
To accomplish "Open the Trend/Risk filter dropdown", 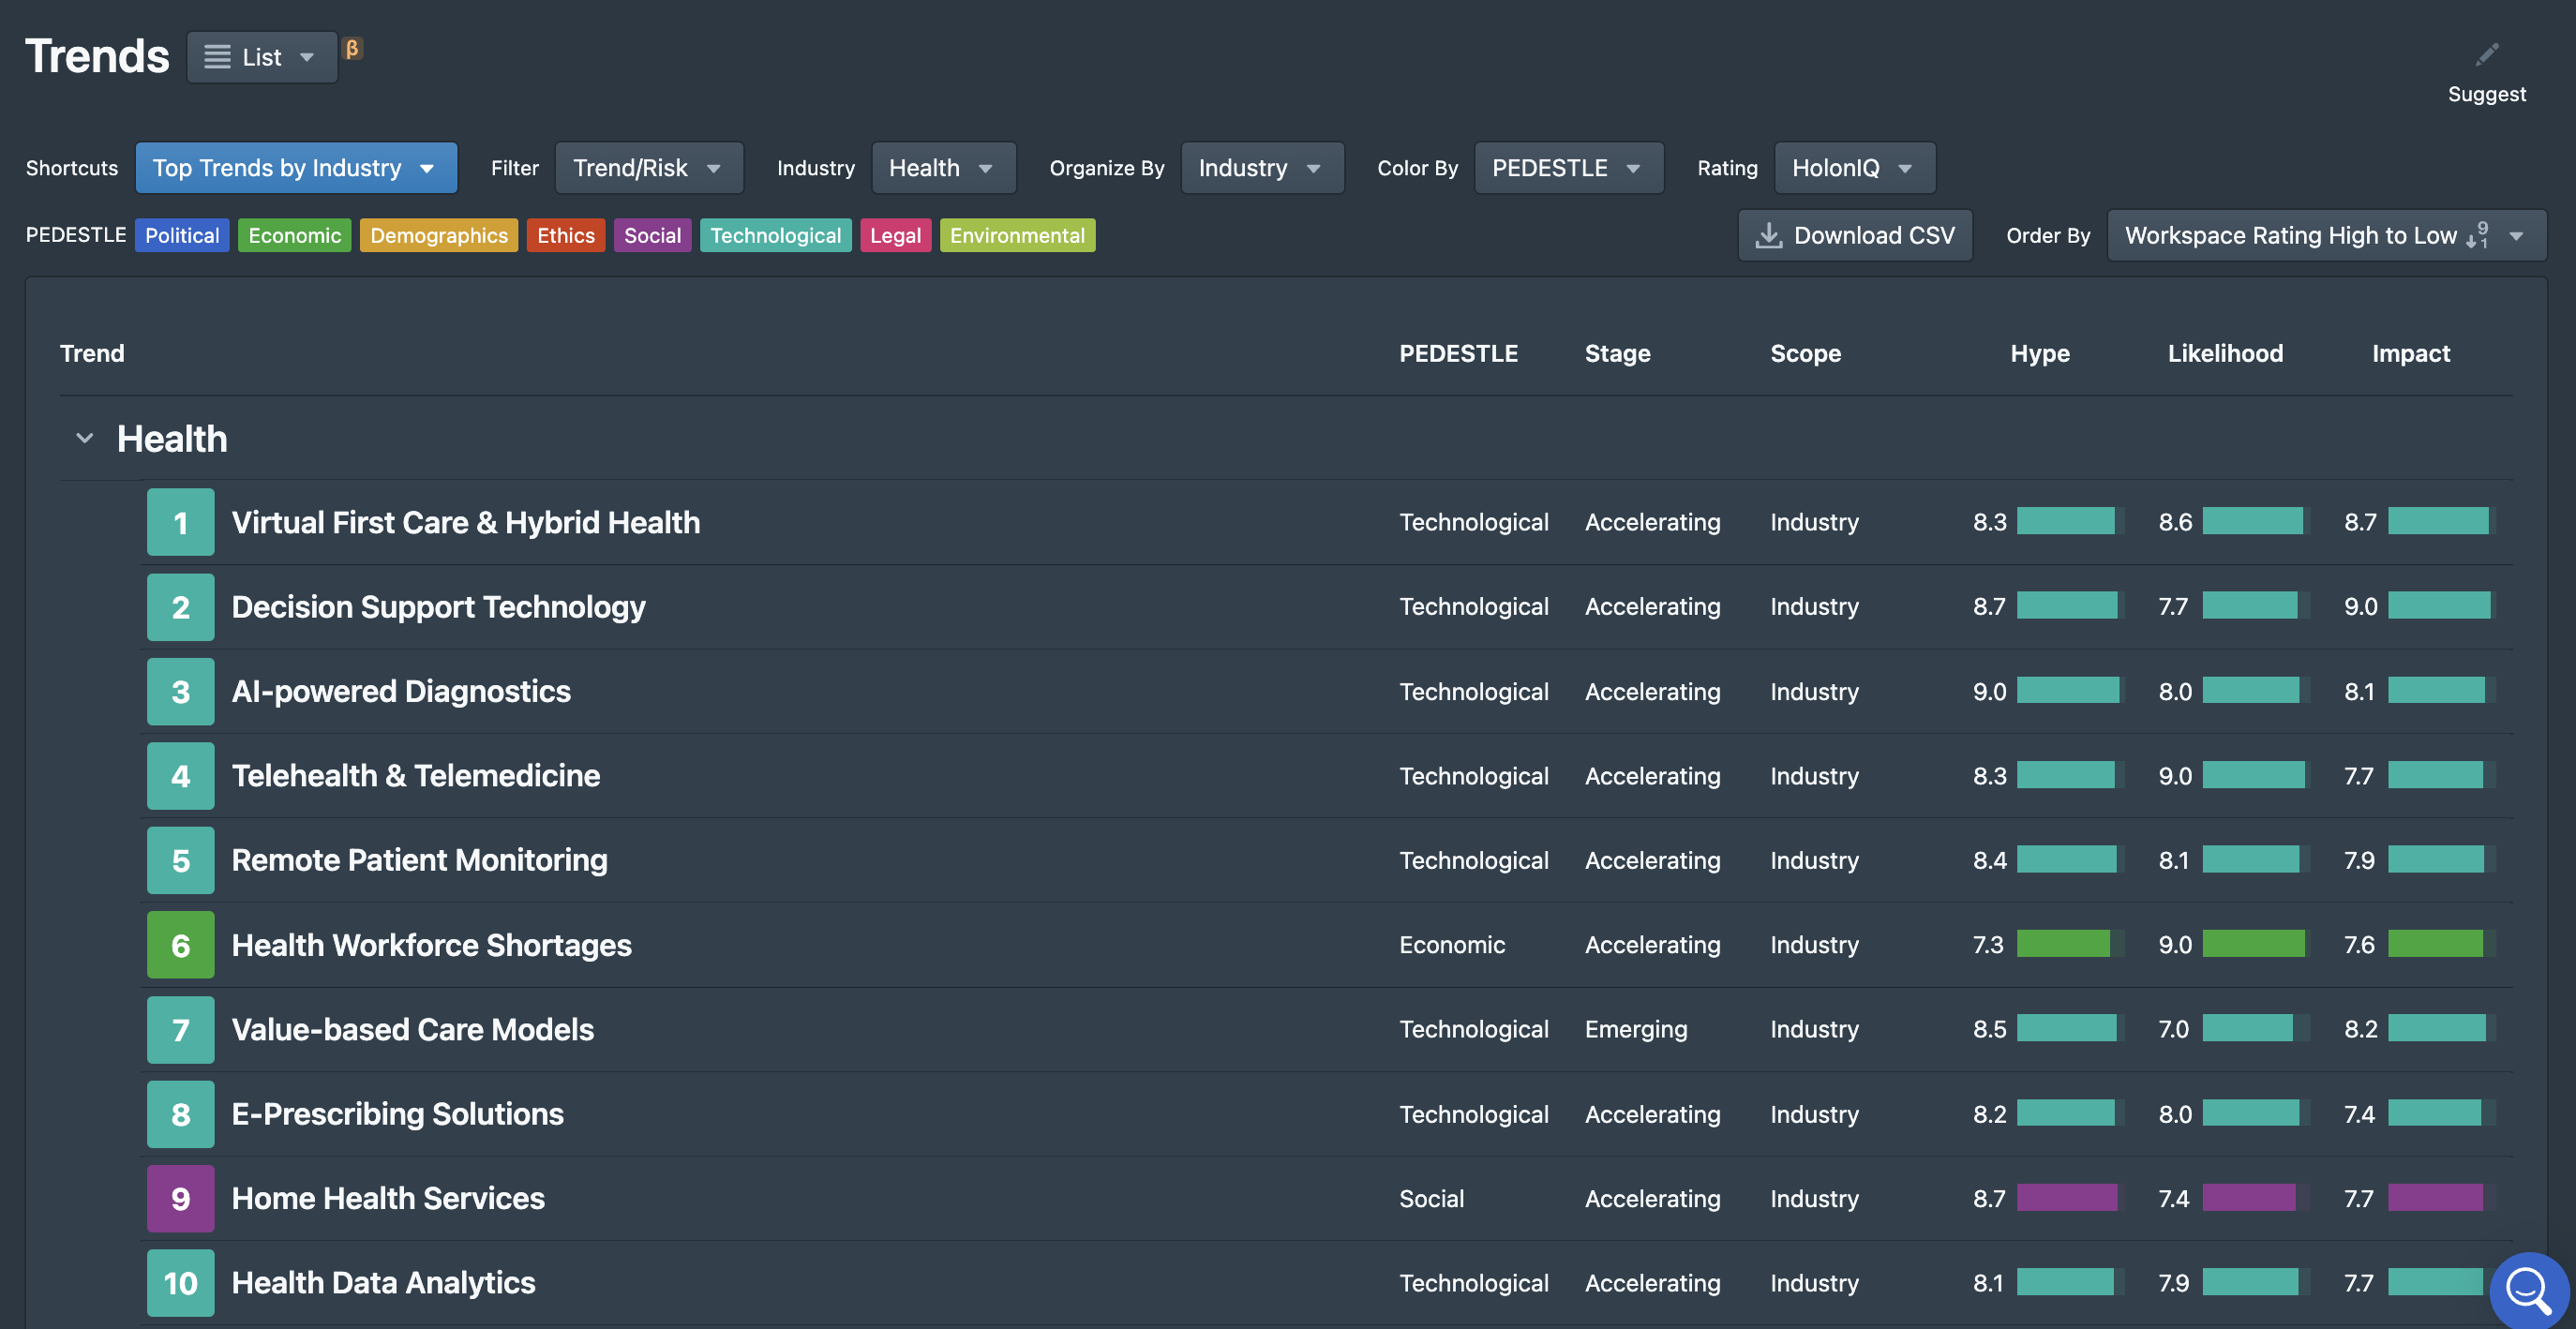I will (649, 168).
